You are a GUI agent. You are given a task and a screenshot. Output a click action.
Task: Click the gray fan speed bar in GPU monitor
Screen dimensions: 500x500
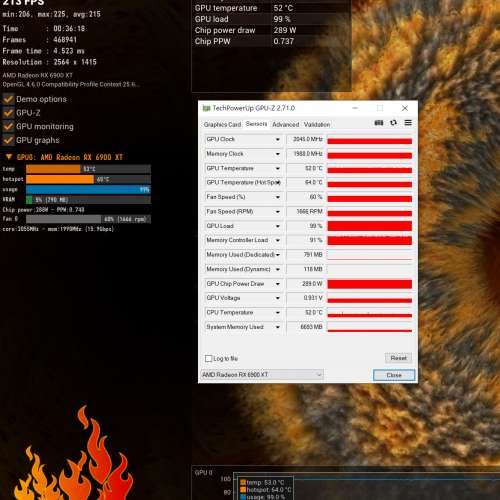[63, 219]
